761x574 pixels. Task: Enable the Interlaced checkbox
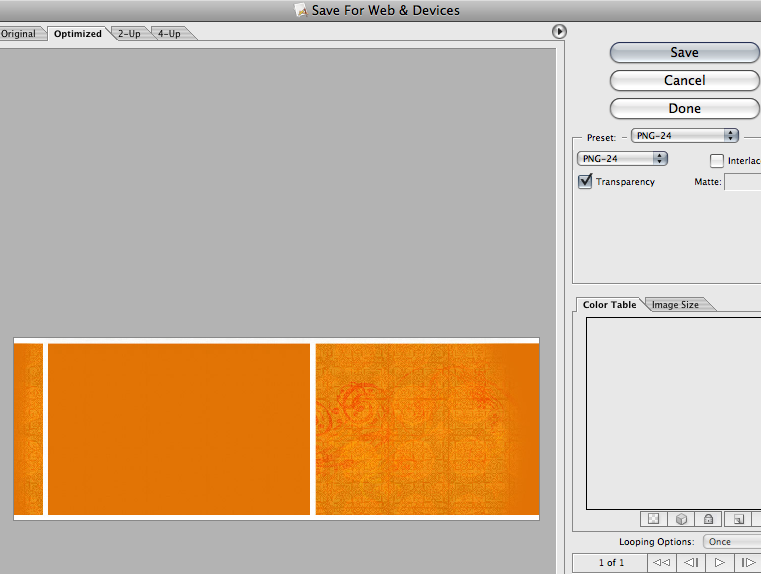click(716, 161)
